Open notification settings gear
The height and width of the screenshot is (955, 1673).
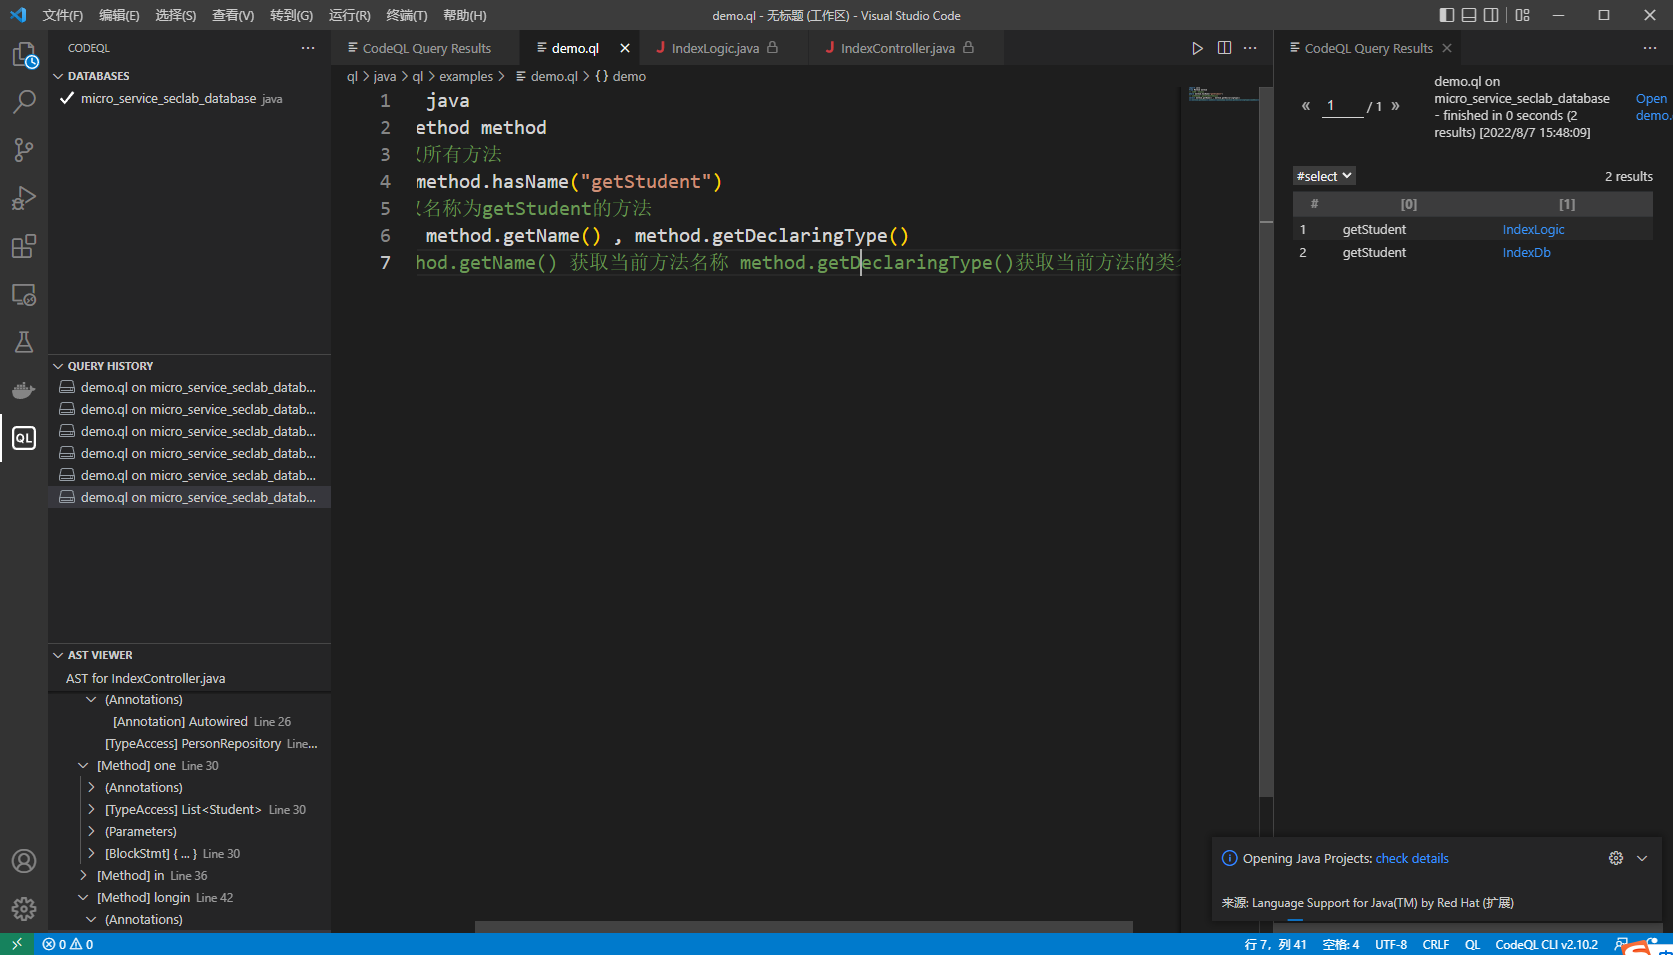point(1616,858)
